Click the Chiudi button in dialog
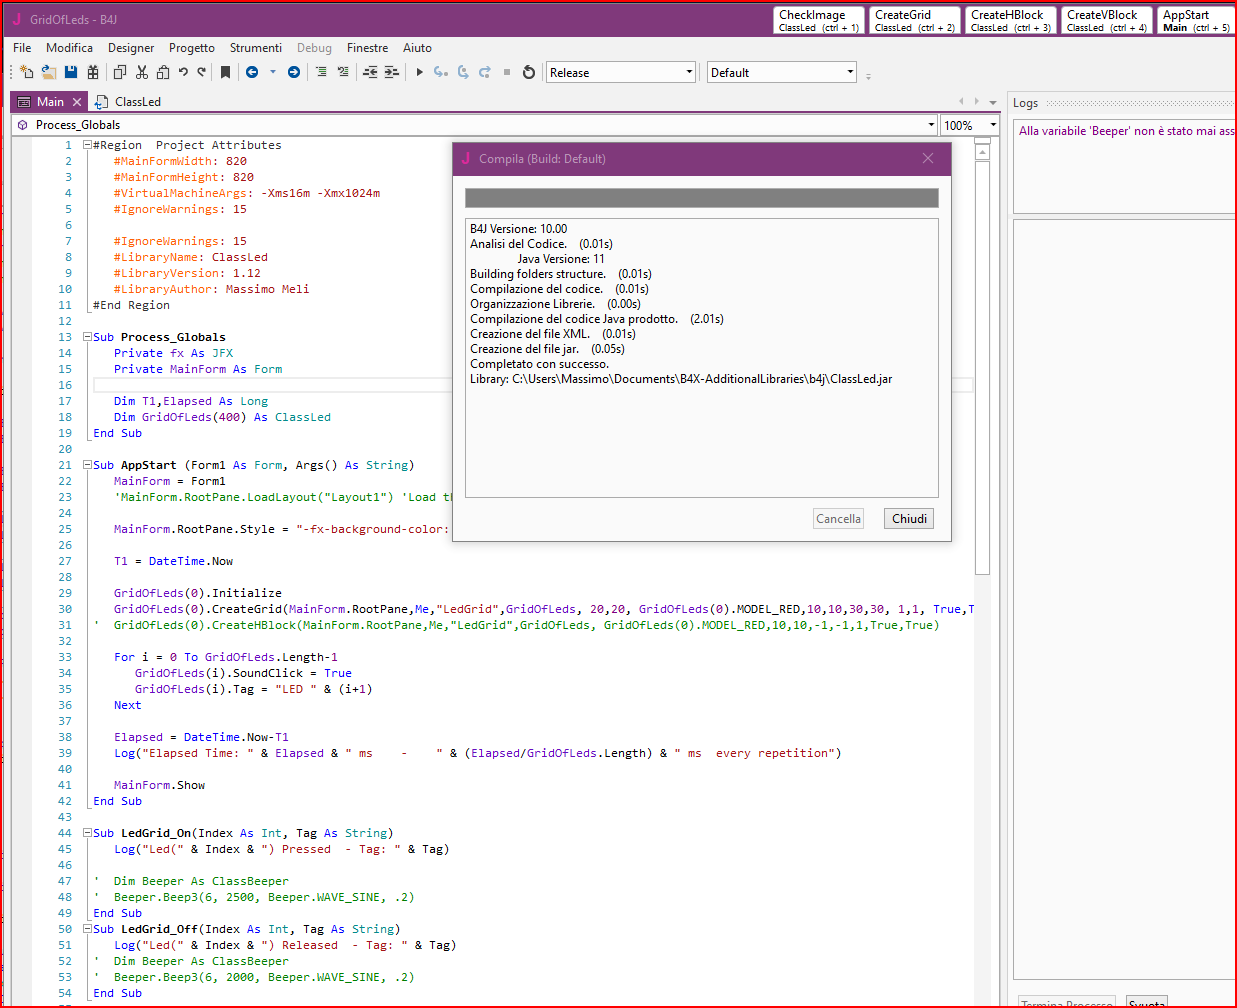Screen dimensions: 1237x1008 tap(909, 518)
